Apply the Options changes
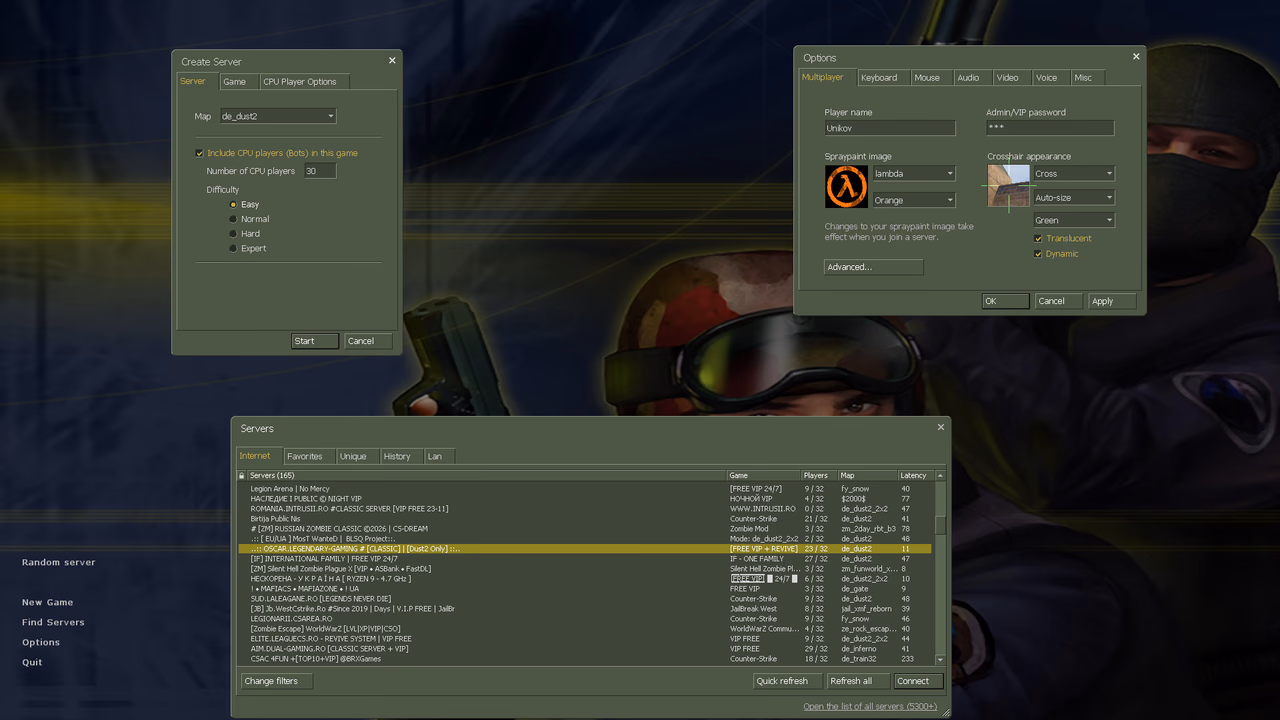The image size is (1280, 720). [1113, 301]
